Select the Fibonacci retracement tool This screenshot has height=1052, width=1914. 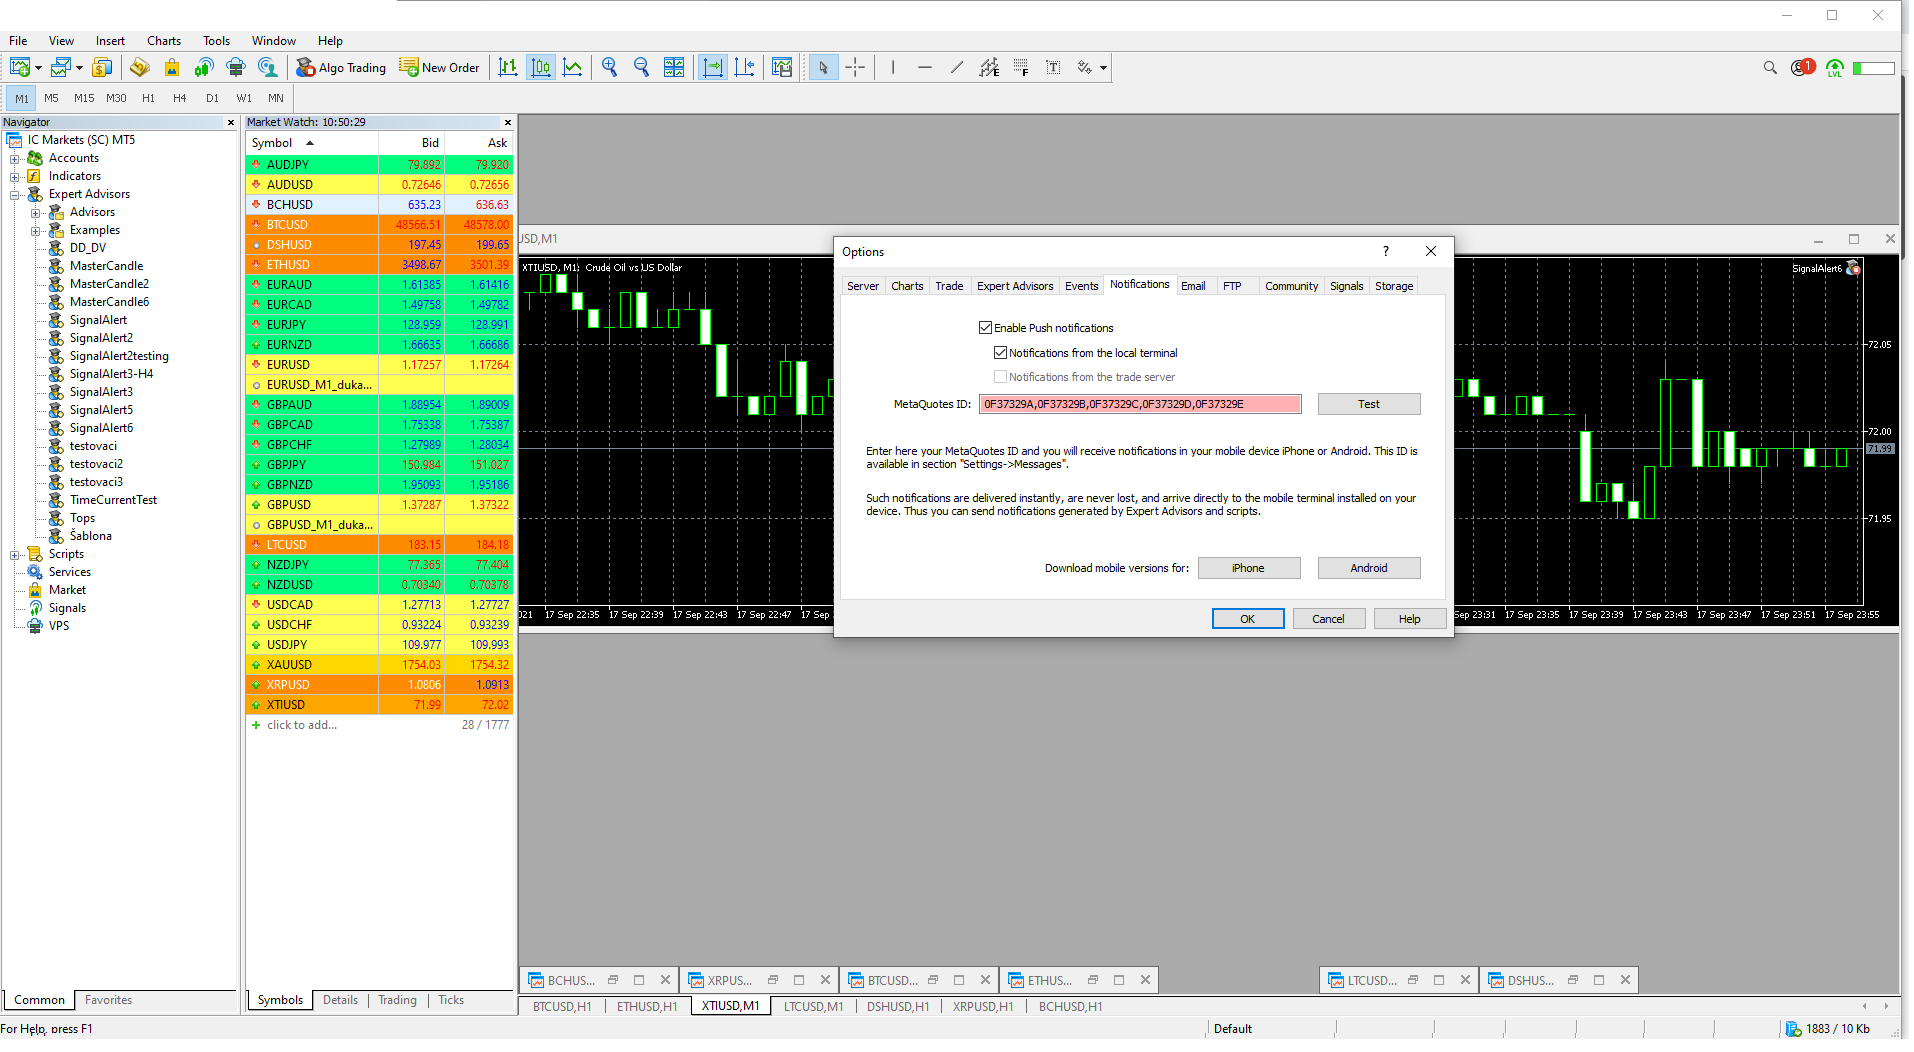(1021, 67)
